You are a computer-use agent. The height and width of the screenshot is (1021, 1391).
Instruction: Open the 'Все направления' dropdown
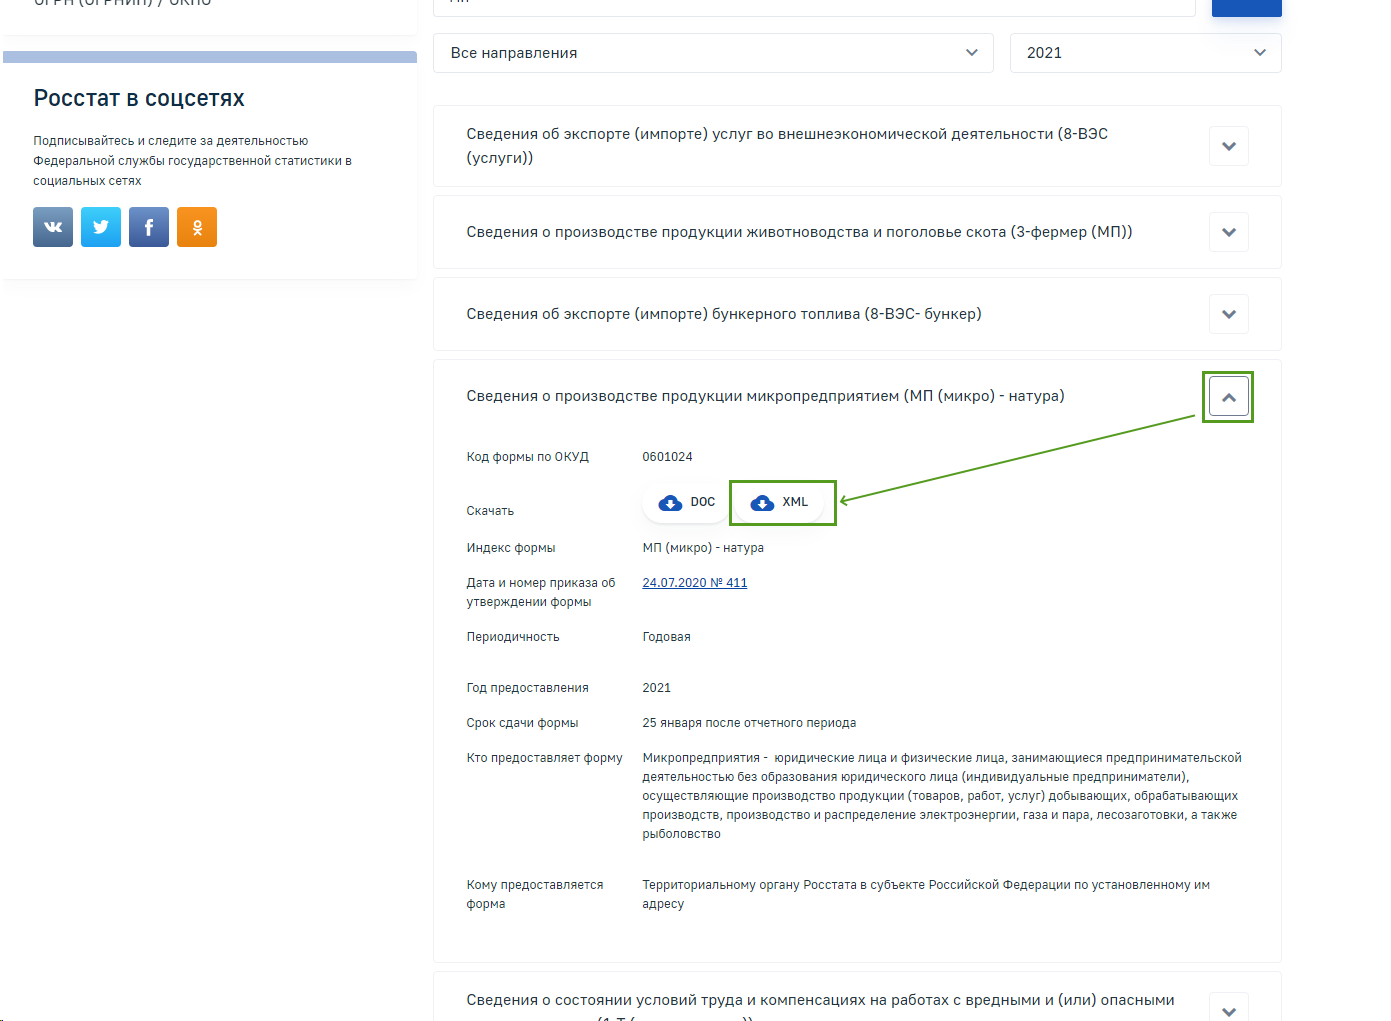[713, 53]
